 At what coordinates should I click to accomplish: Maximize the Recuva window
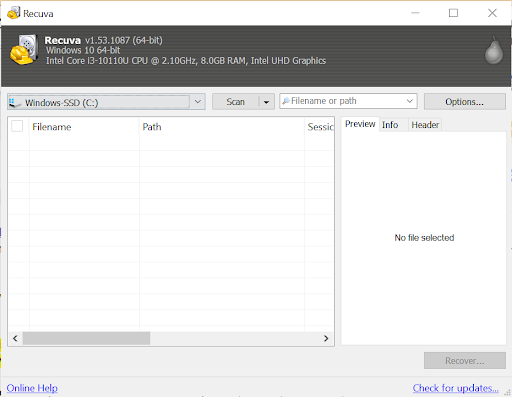pos(453,13)
